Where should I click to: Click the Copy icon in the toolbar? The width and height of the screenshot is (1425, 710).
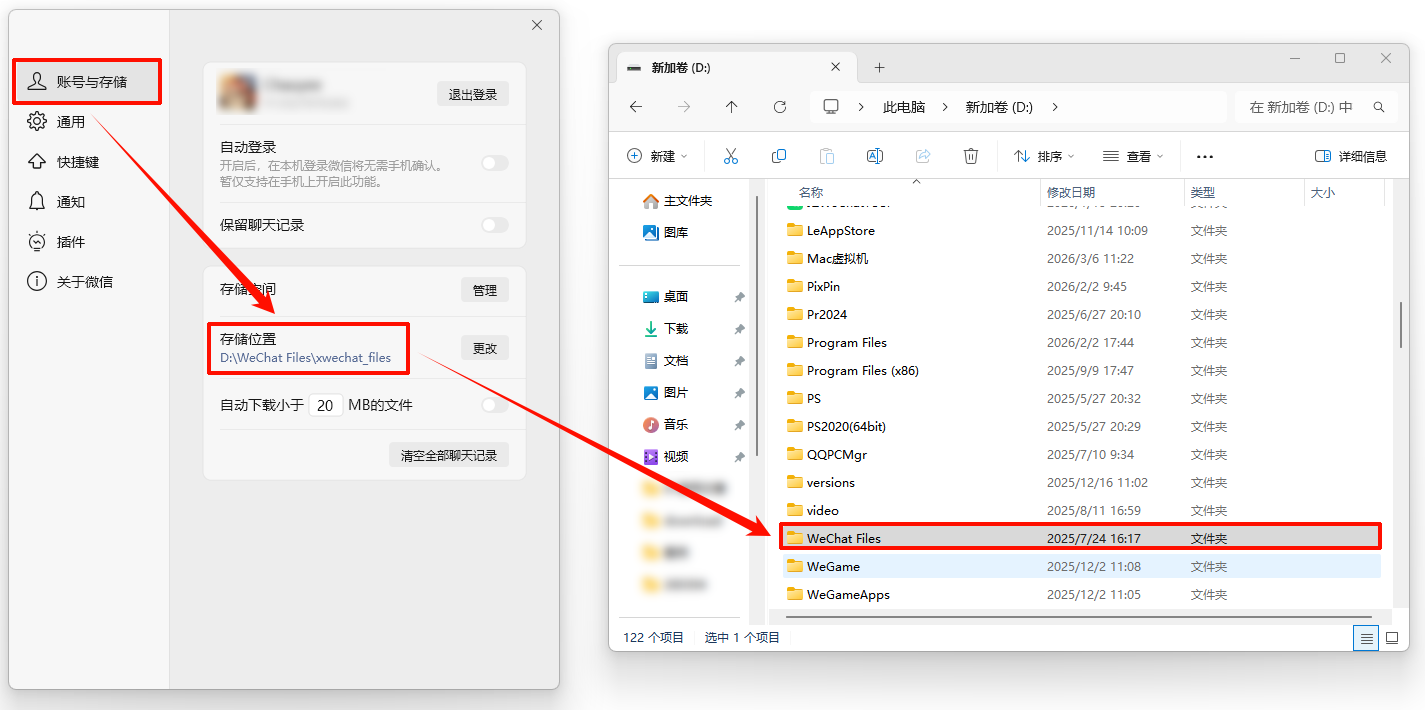[x=778, y=156]
